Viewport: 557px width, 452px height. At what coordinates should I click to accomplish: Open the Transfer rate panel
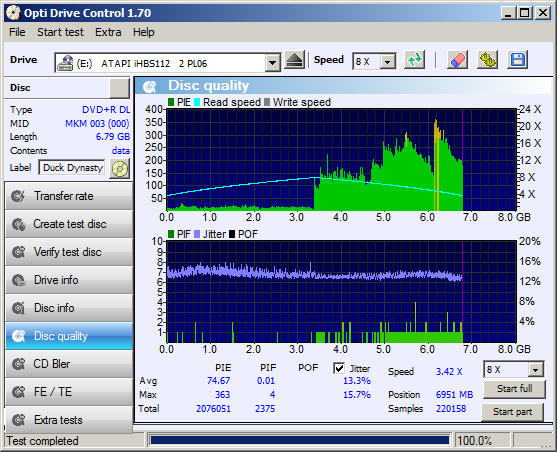(x=69, y=196)
